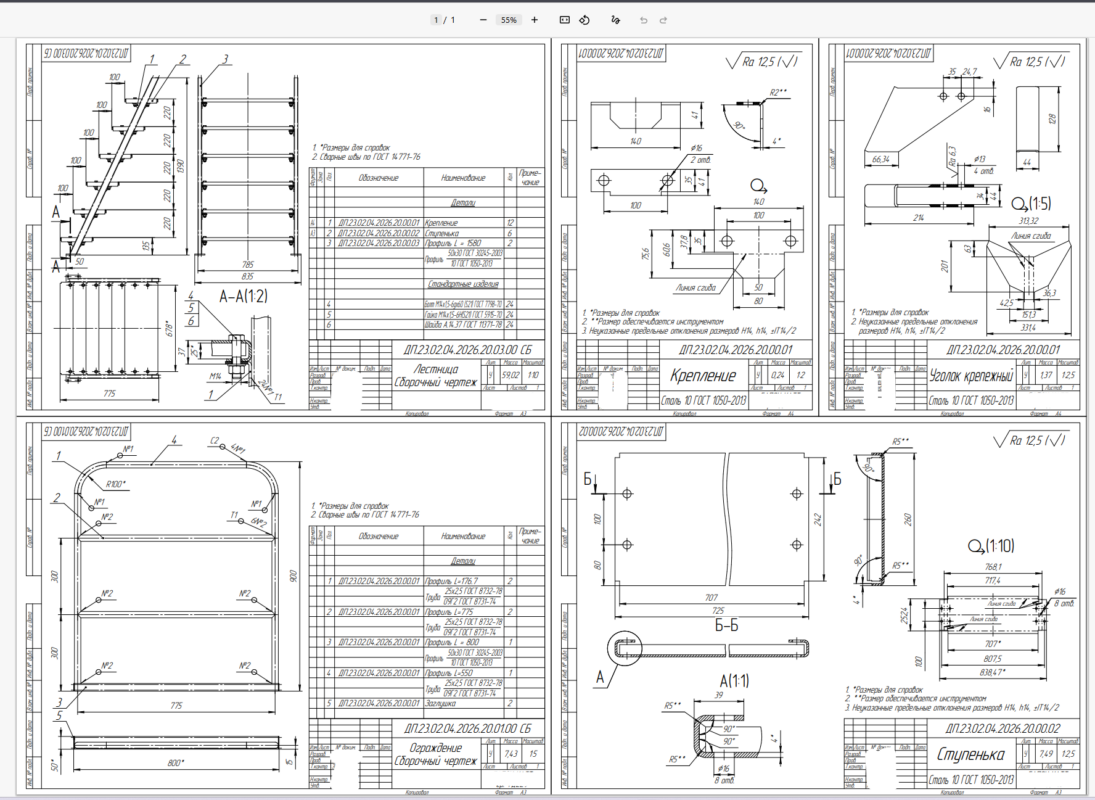Image resolution: width=1095 pixels, height=800 pixels.
Task: Click the Лестница Сборочный чертеж title
Action: 436,376
